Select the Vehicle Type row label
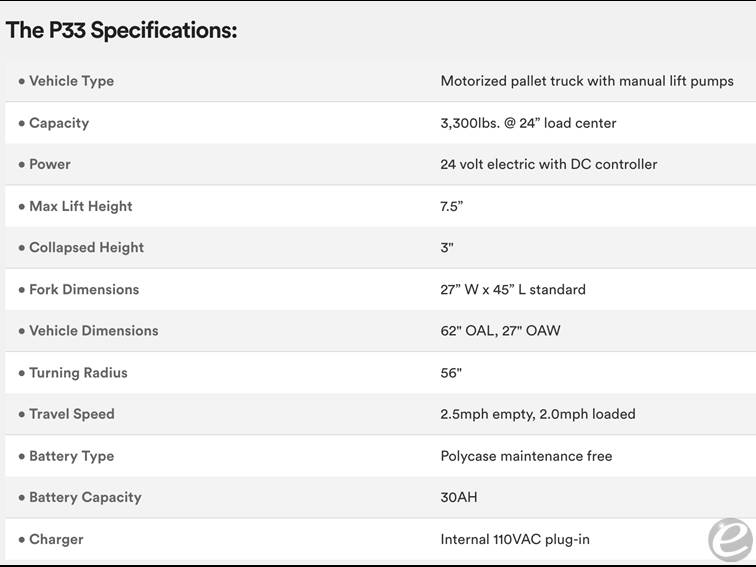Image resolution: width=756 pixels, height=567 pixels. [x=71, y=81]
